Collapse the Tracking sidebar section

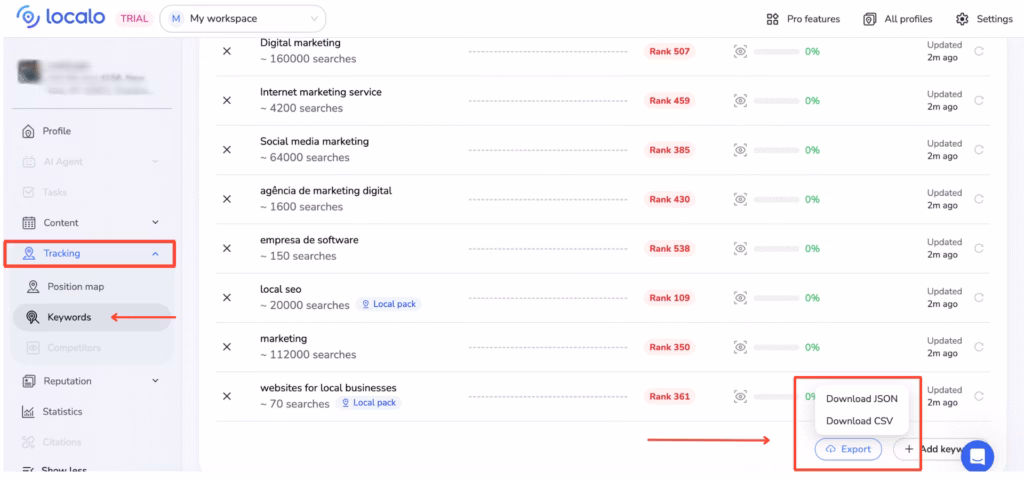pos(155,254)
